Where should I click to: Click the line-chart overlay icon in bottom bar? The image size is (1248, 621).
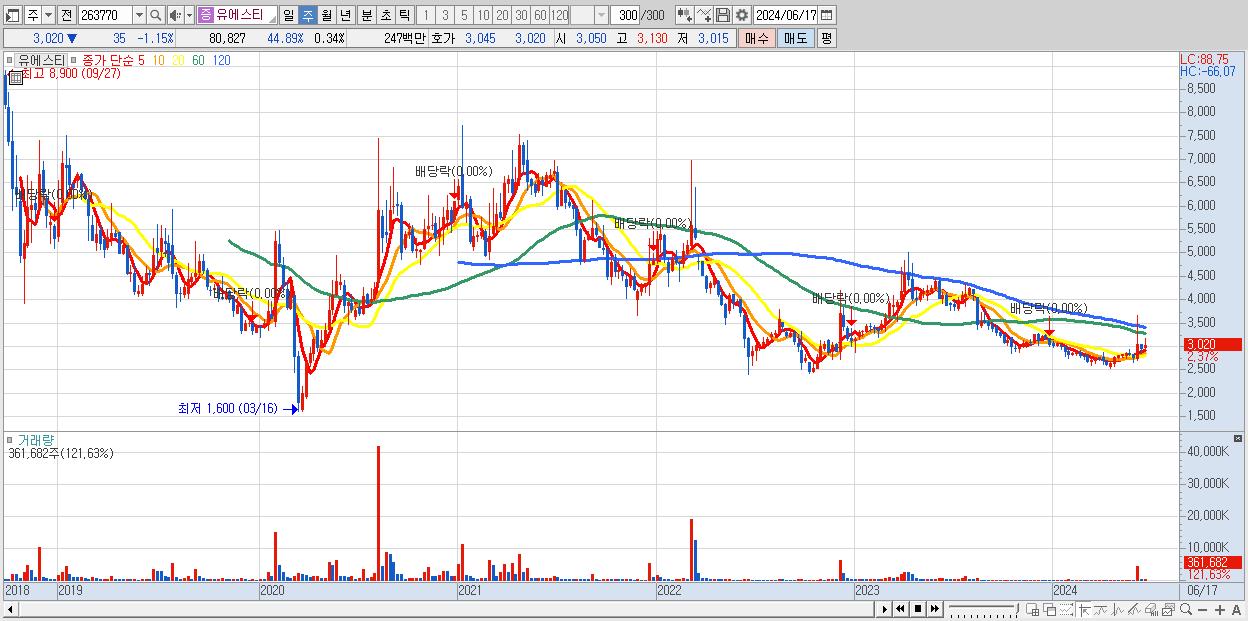(1101, 610)
